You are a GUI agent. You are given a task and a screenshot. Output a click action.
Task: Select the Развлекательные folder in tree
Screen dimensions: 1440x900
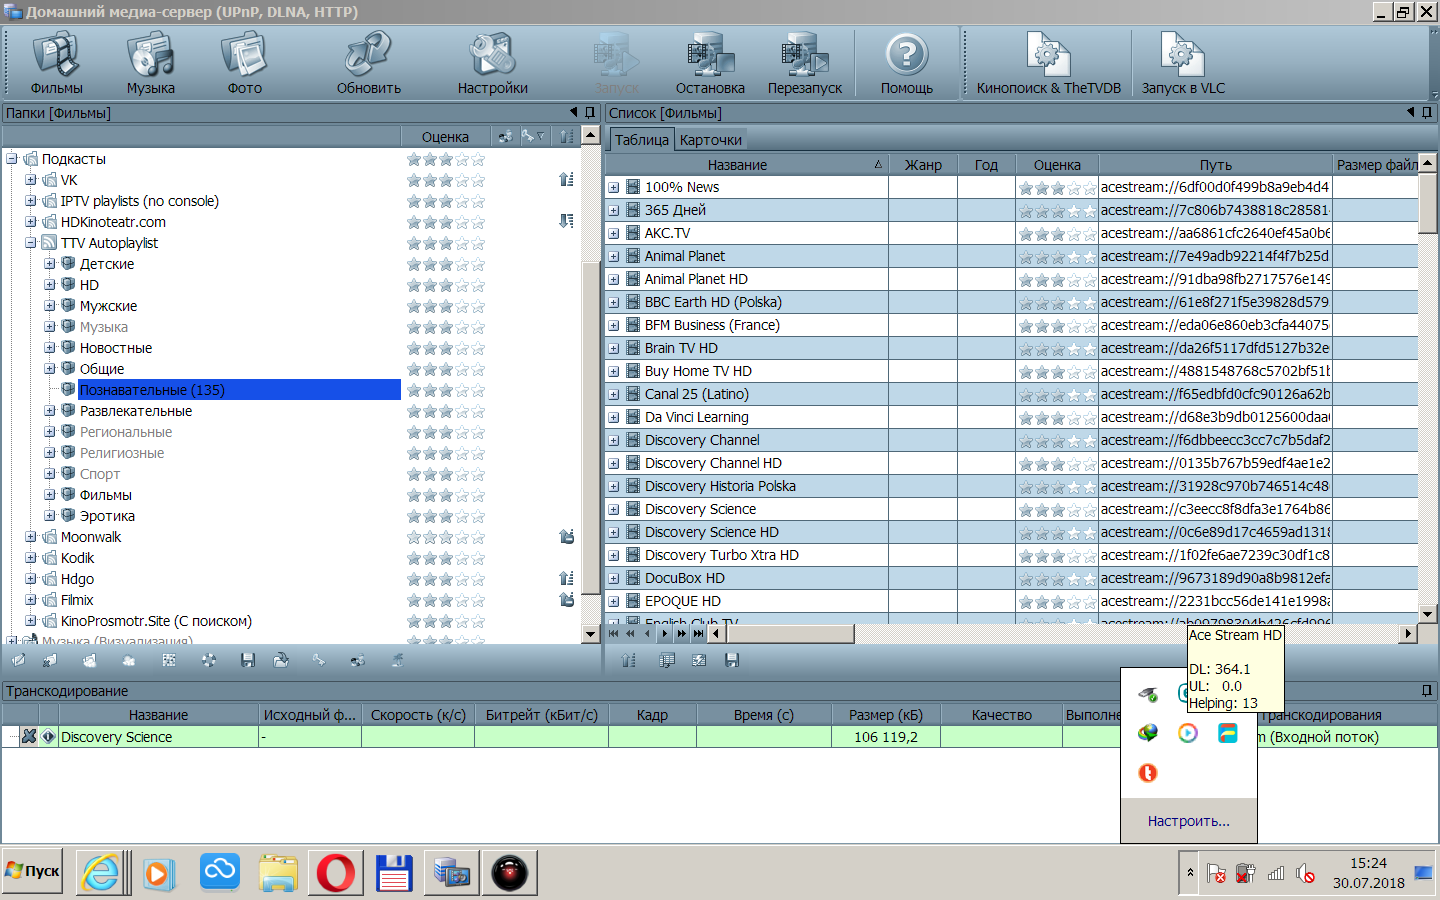[x=136, y=411]
